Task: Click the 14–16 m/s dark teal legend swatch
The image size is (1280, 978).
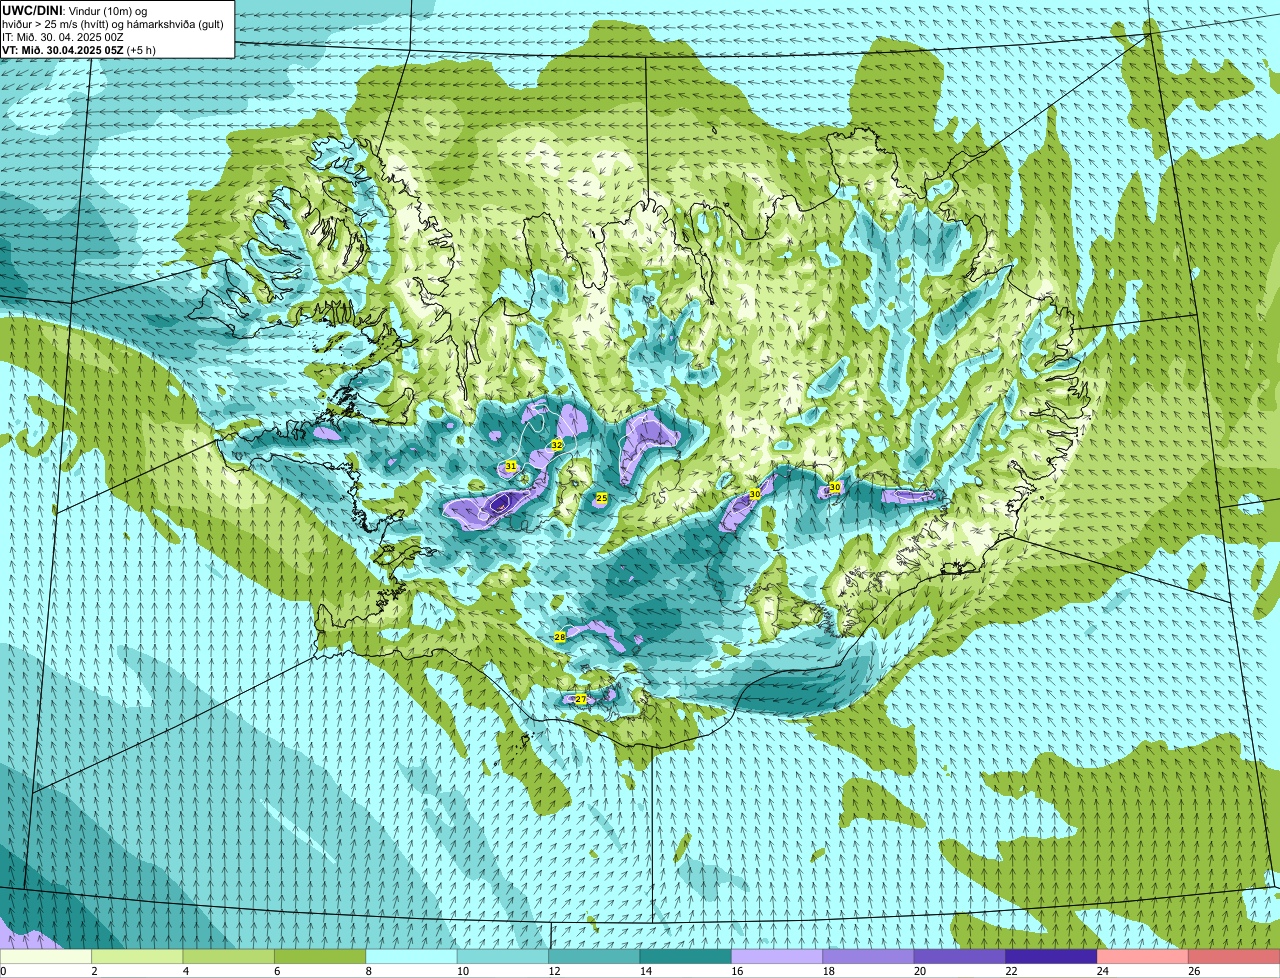Action: [x=686, y=956]
